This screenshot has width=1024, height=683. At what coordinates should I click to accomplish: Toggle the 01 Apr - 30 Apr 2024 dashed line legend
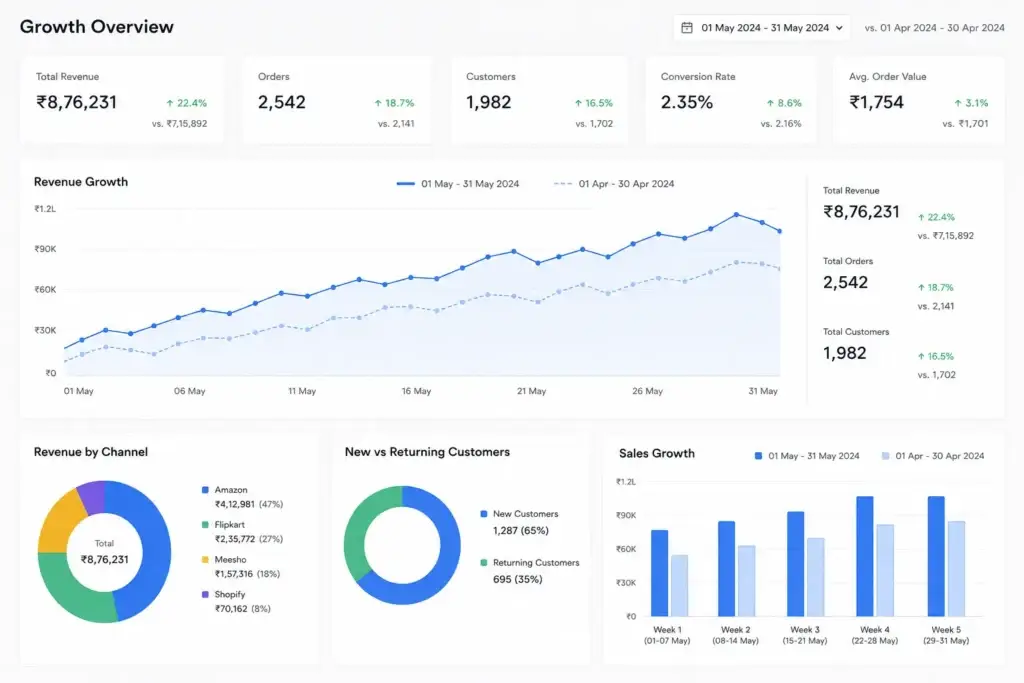pos(614,184)
